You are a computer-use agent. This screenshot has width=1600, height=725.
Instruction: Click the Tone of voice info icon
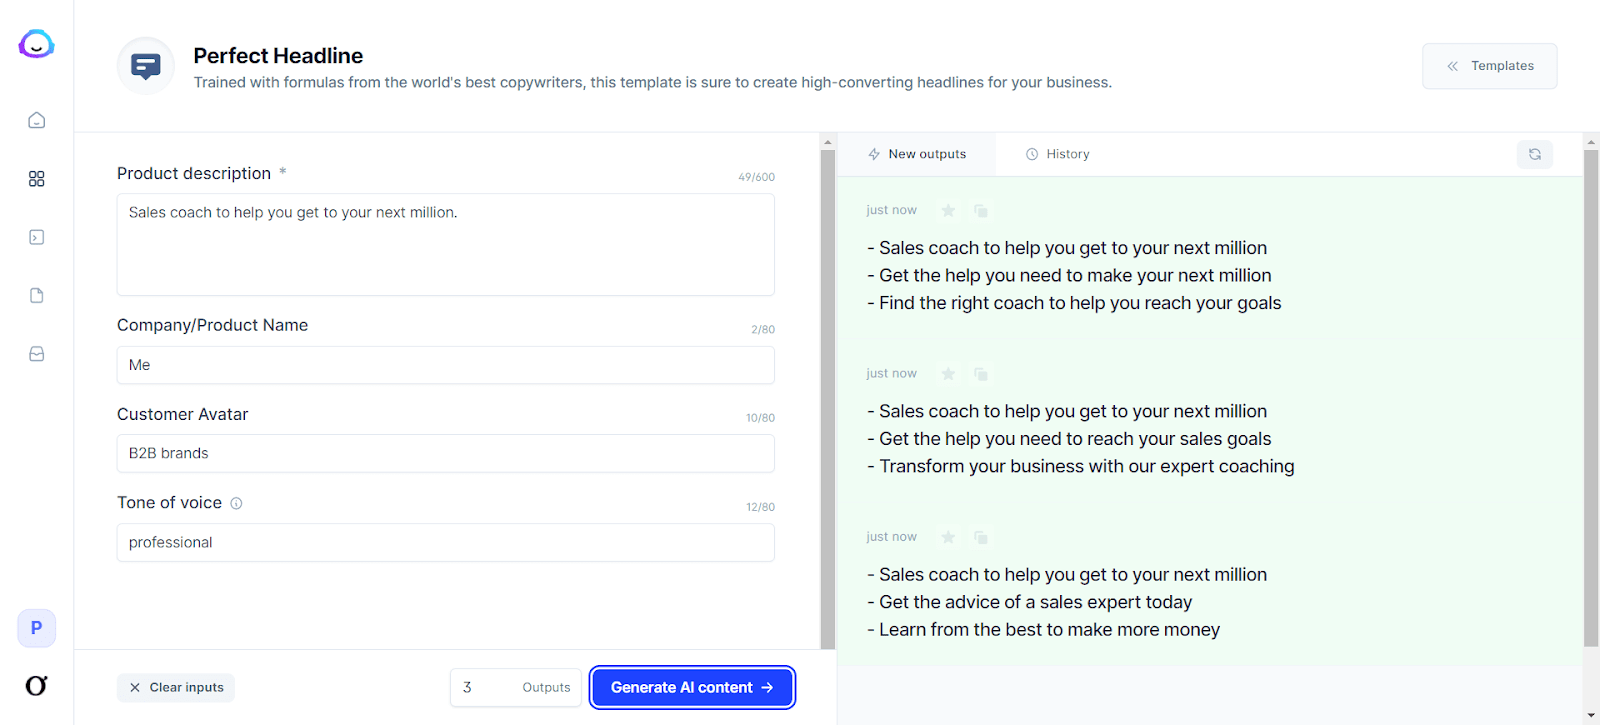(237, 503)
